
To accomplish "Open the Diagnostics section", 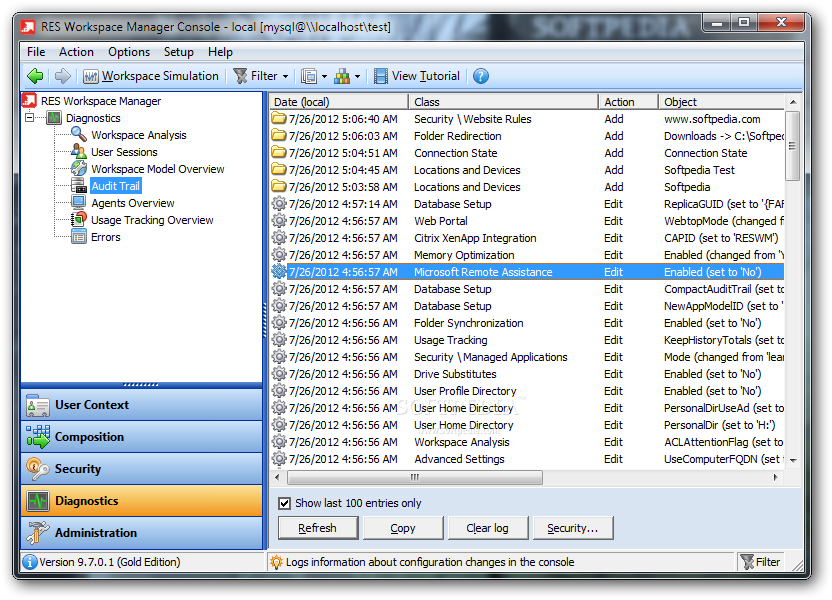I will pyautogui.click(x=142, y=501).
